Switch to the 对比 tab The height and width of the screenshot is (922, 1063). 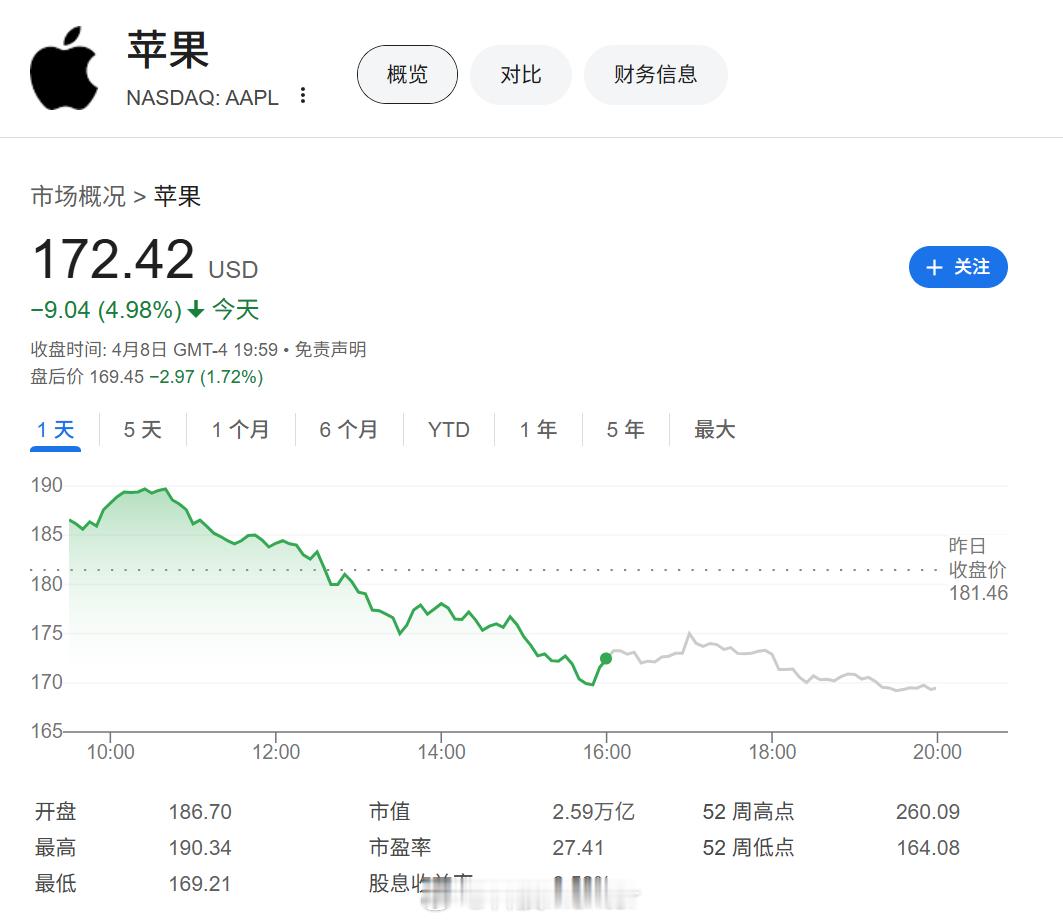521,75
